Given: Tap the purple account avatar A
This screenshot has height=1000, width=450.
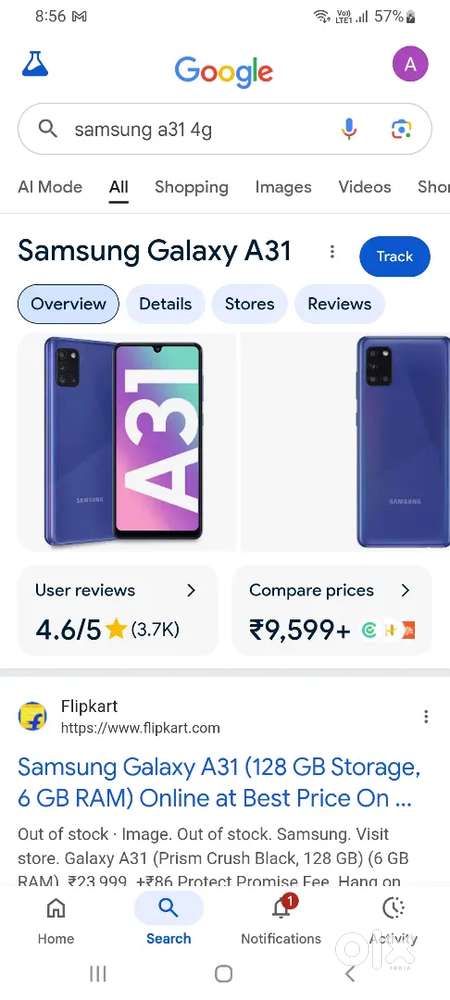Looking at the screenshot, I should (410, 64).
